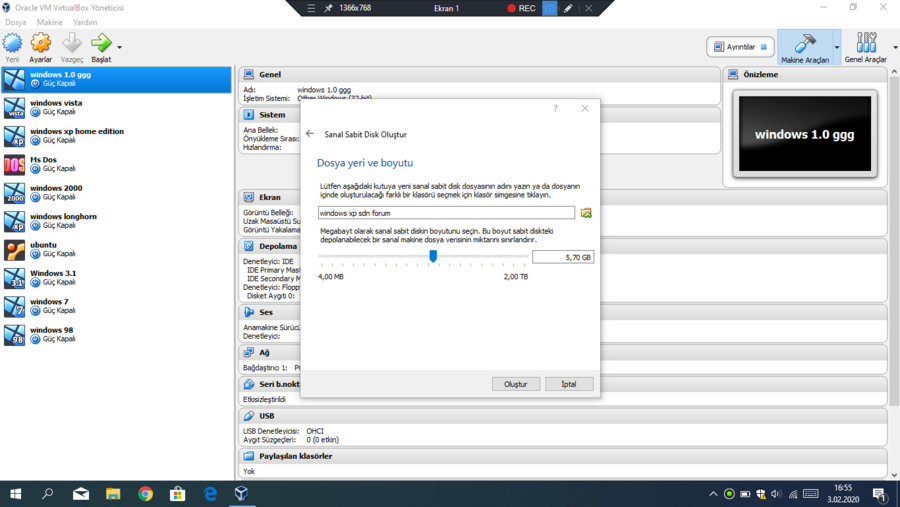900x507 pixels.
Task: Click the disk file name input field
Action: point(446,213)
